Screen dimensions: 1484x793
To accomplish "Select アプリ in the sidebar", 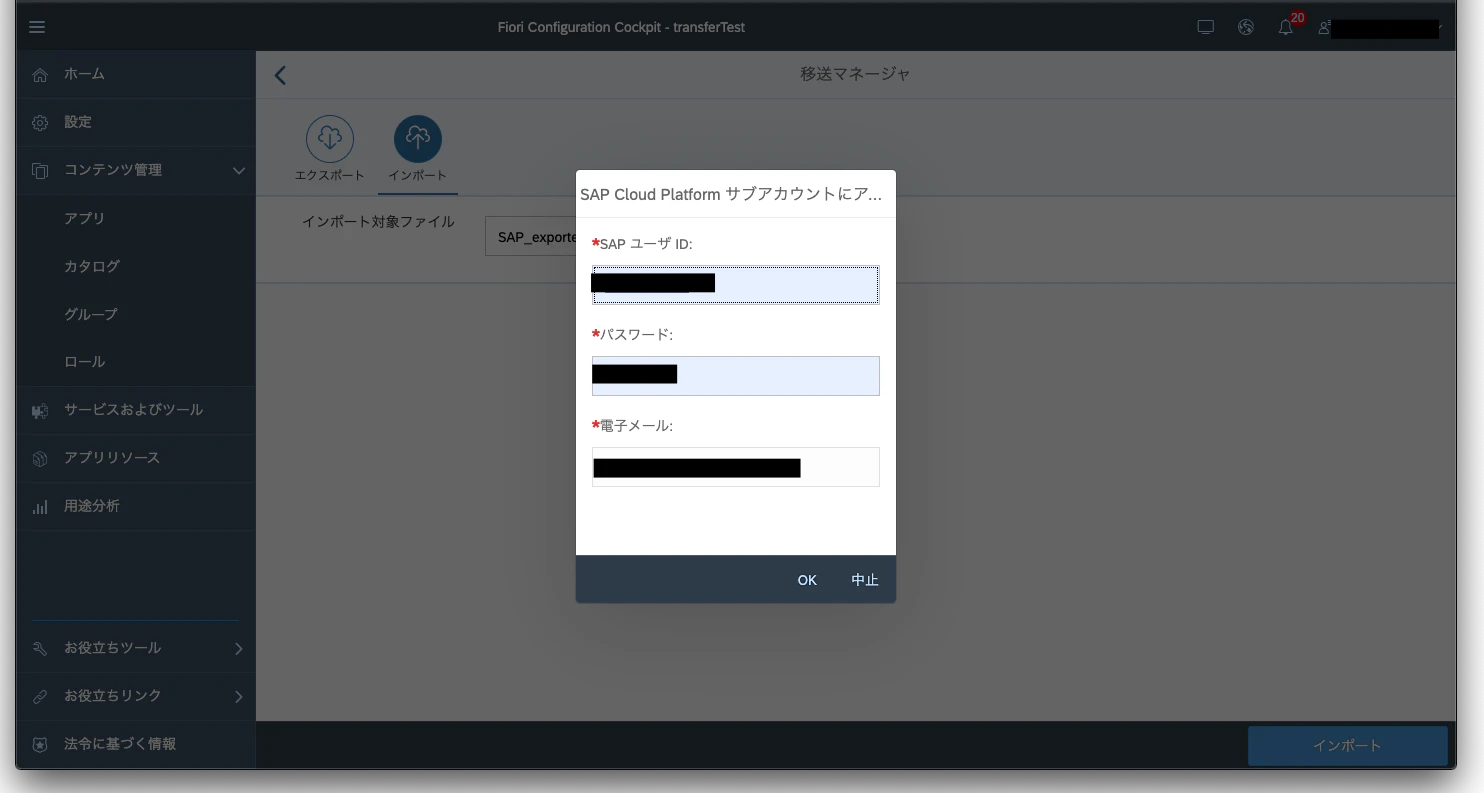I will click(84, 218).
